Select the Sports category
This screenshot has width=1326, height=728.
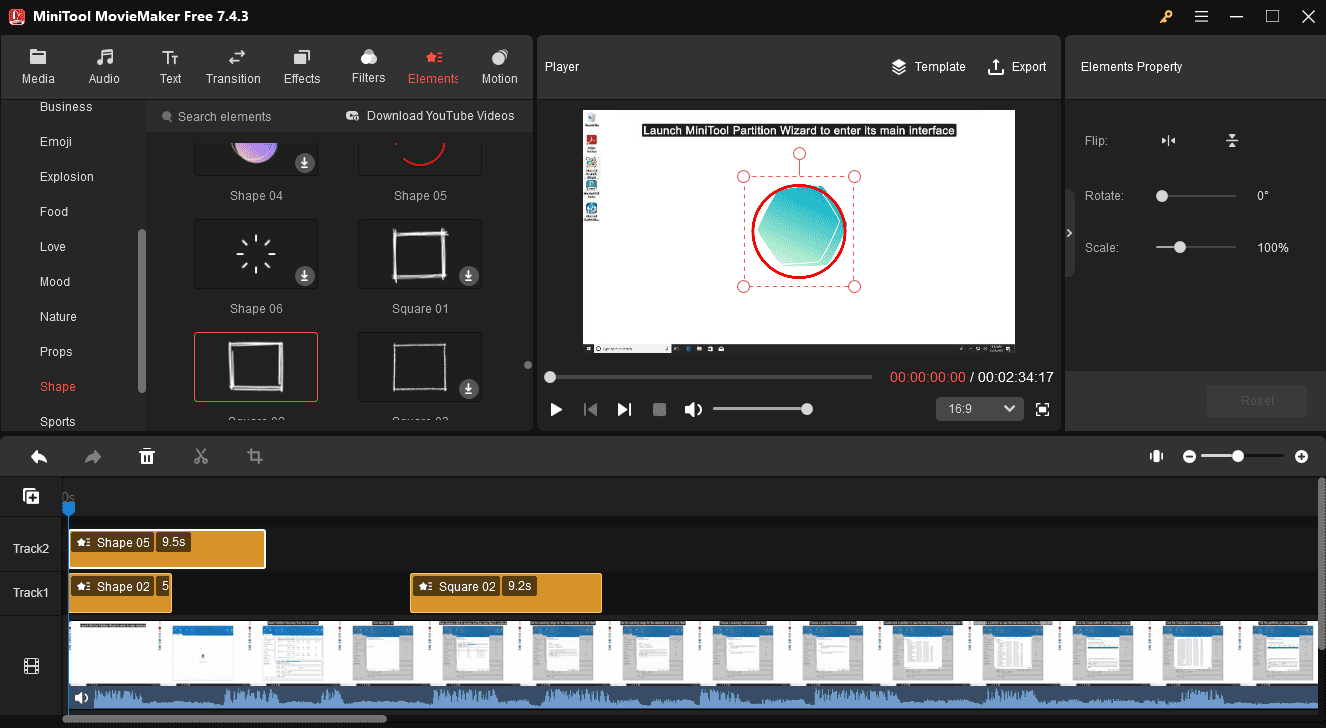[58, 422]
